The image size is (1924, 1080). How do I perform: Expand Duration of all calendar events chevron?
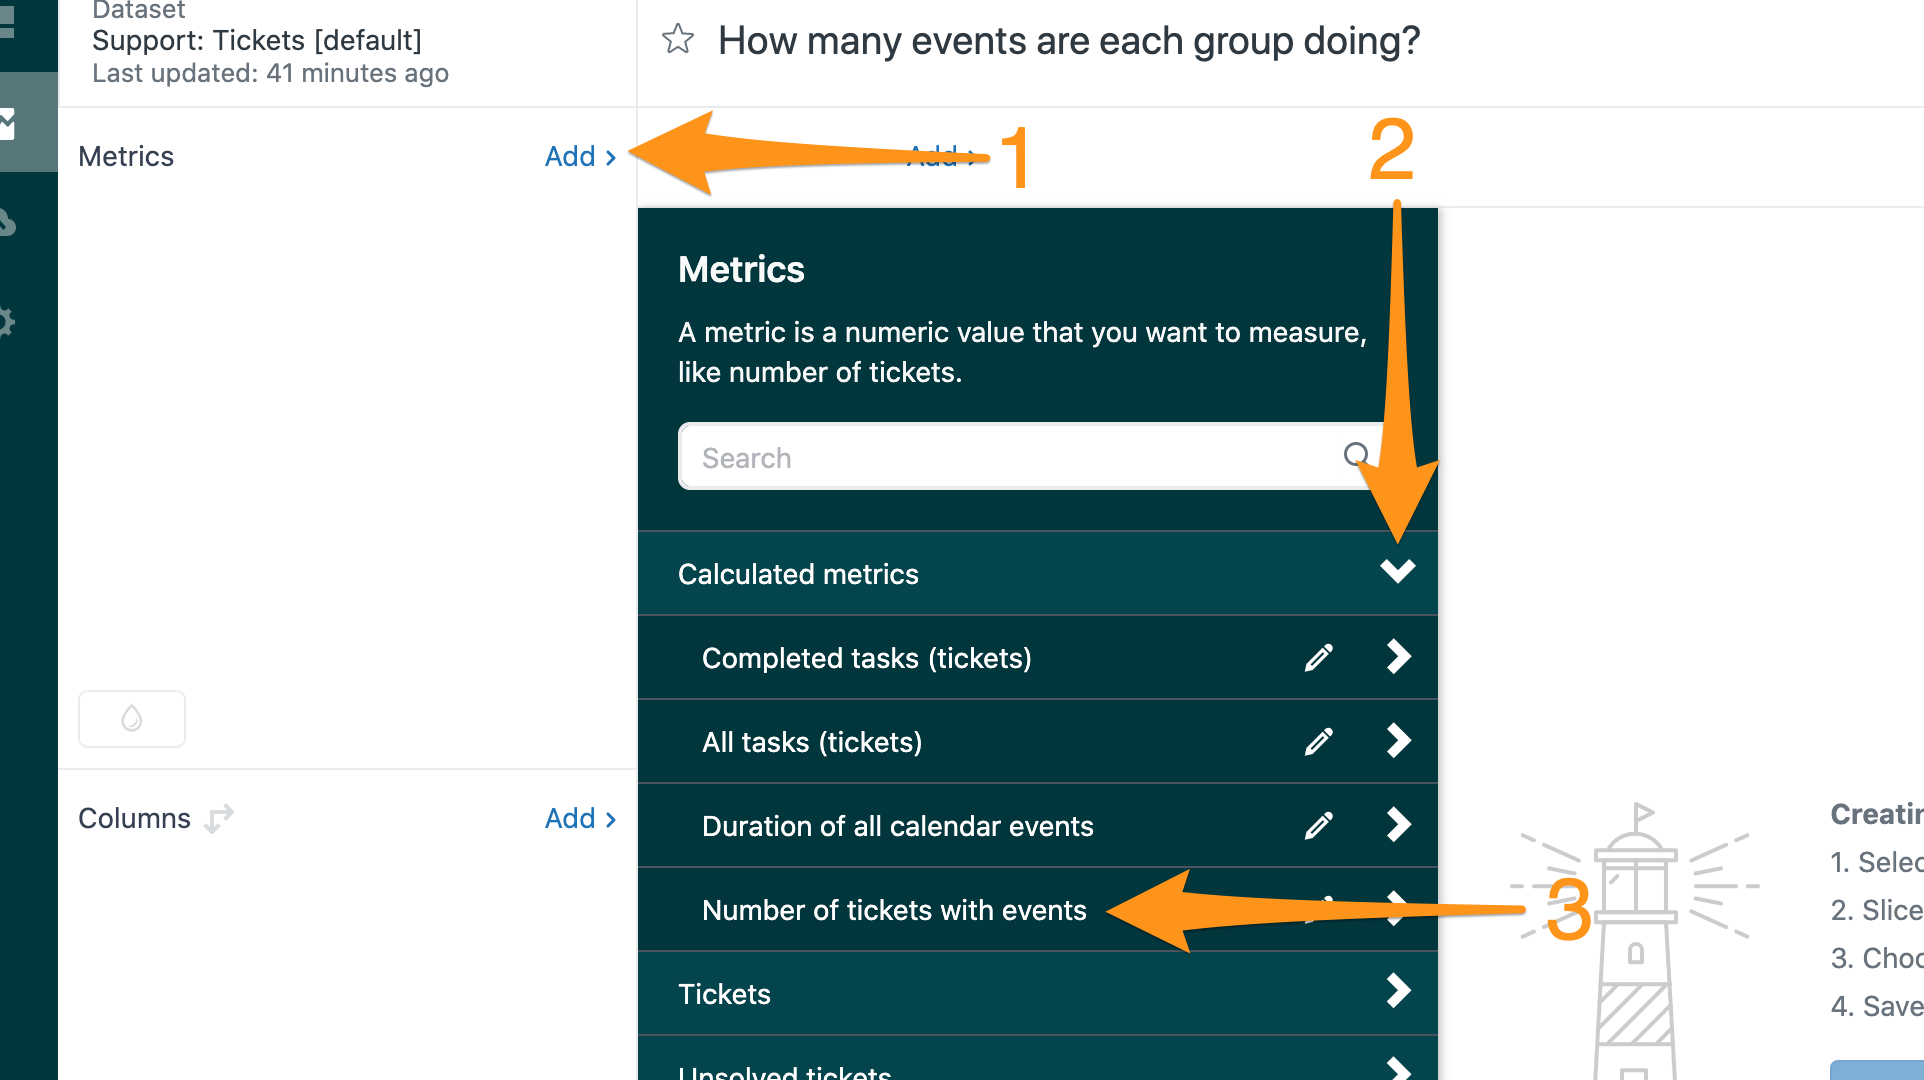pyautogui.click(x=1399, y=825)
